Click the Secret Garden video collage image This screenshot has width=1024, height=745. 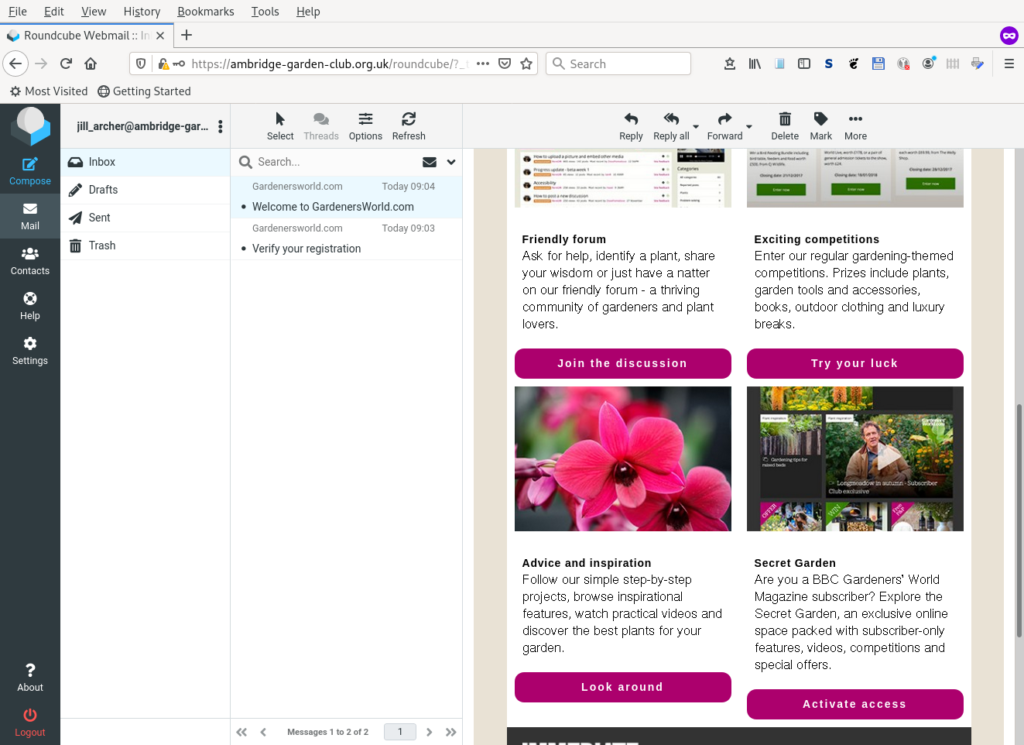coord(854,458)
